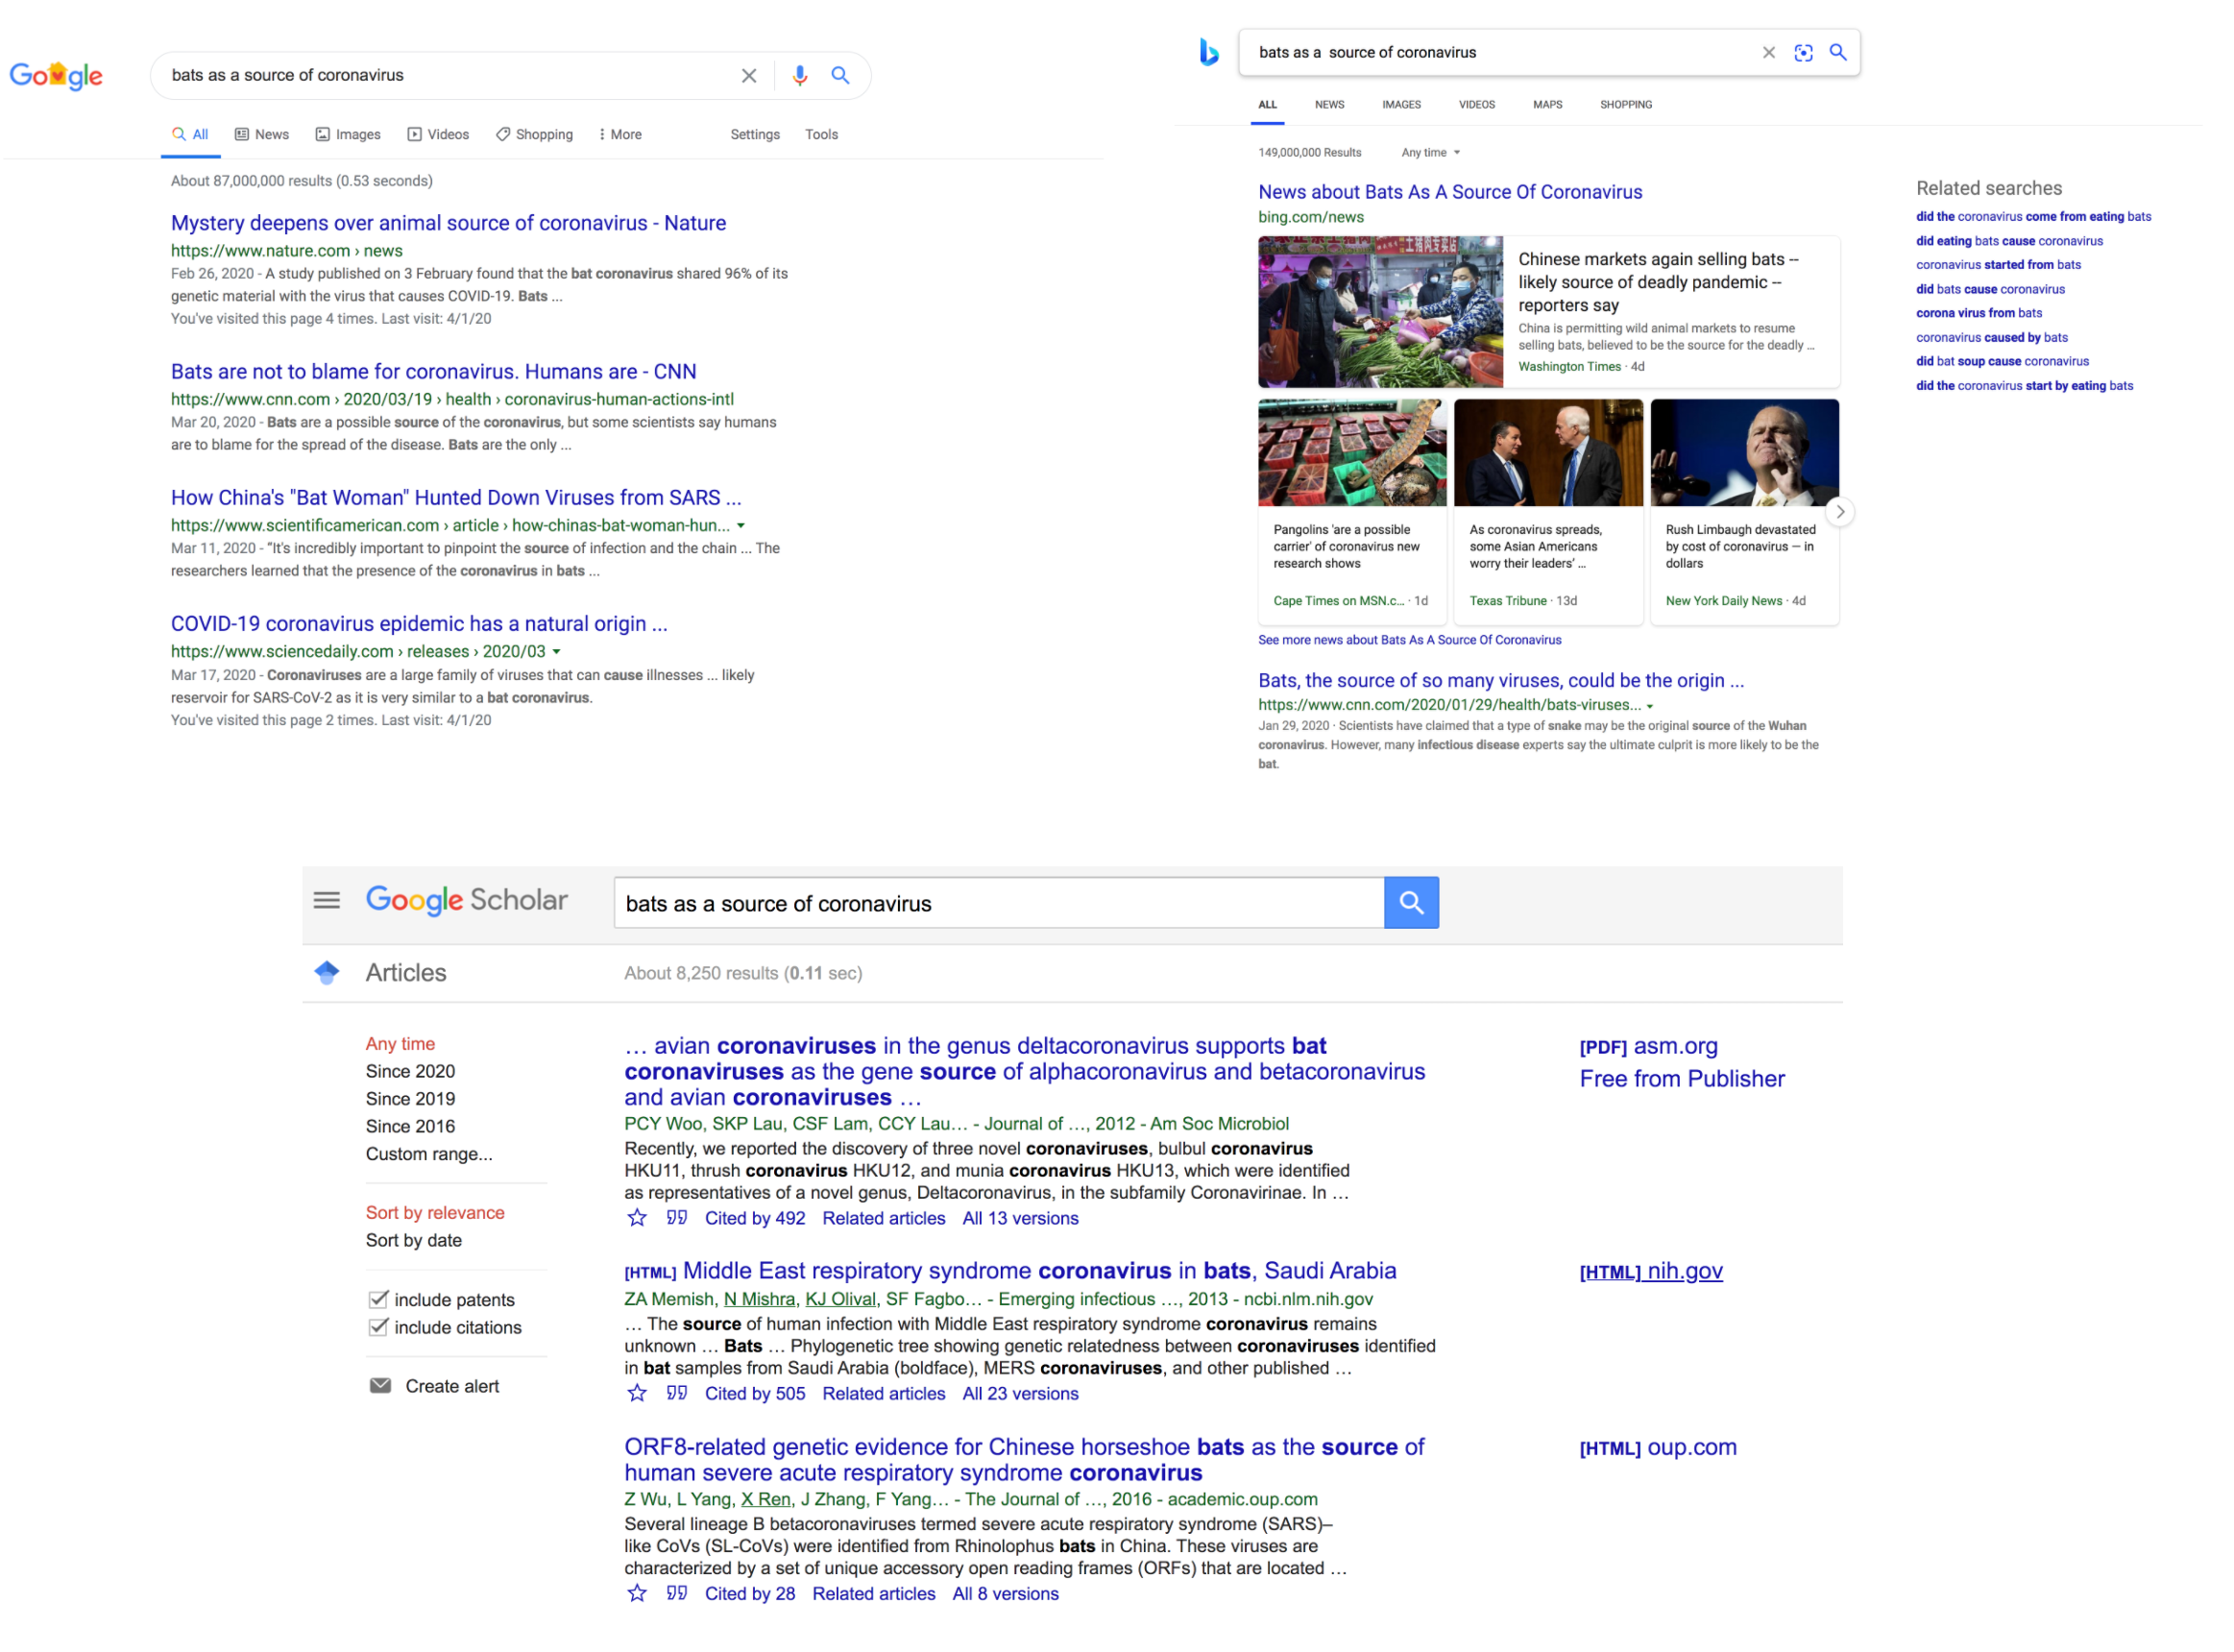
Task: Star the Middle East respiratory syndrome article
Action: 637,1394
